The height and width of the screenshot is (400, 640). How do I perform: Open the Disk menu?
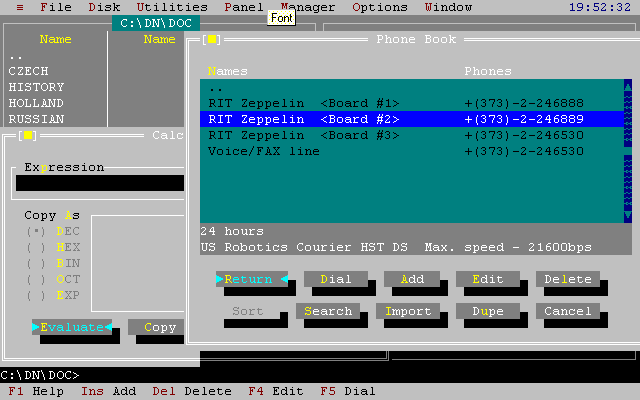(104, 7)
